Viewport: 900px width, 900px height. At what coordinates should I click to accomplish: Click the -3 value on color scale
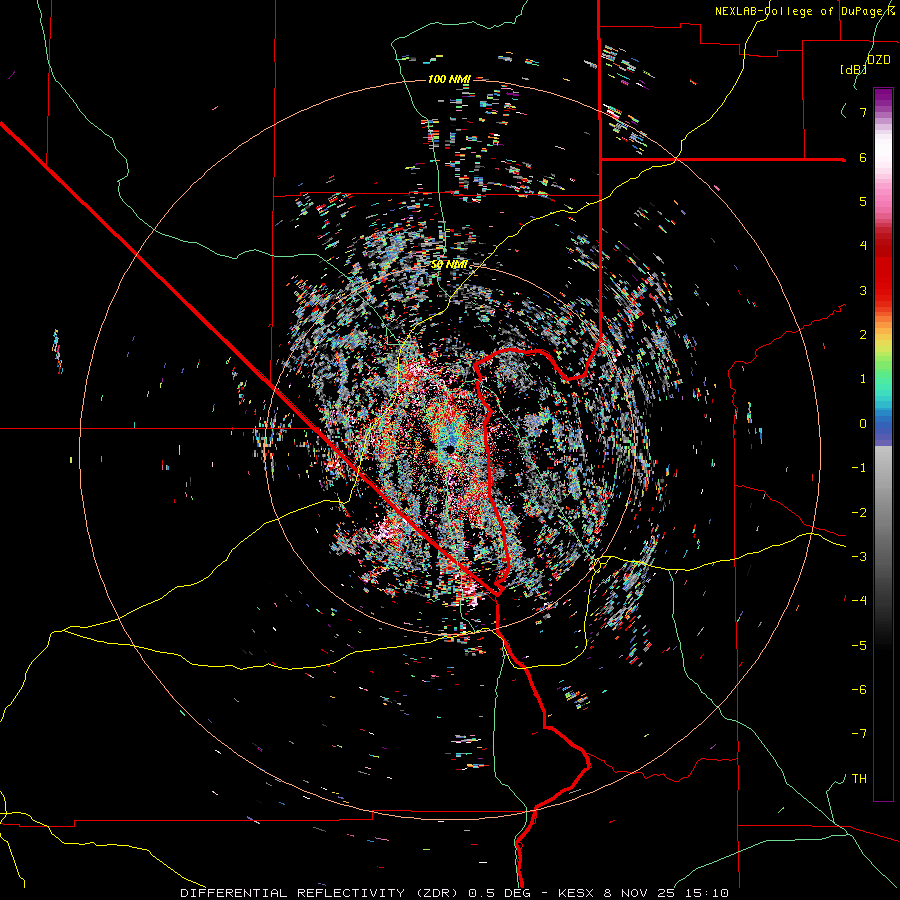coord(859,556)
